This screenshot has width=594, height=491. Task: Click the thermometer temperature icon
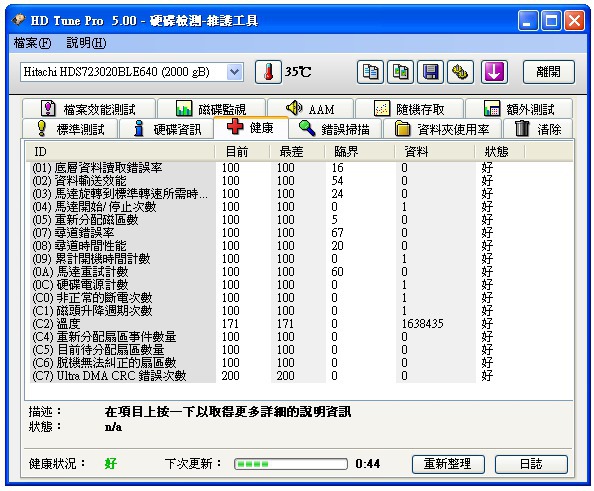click(268, 72)
